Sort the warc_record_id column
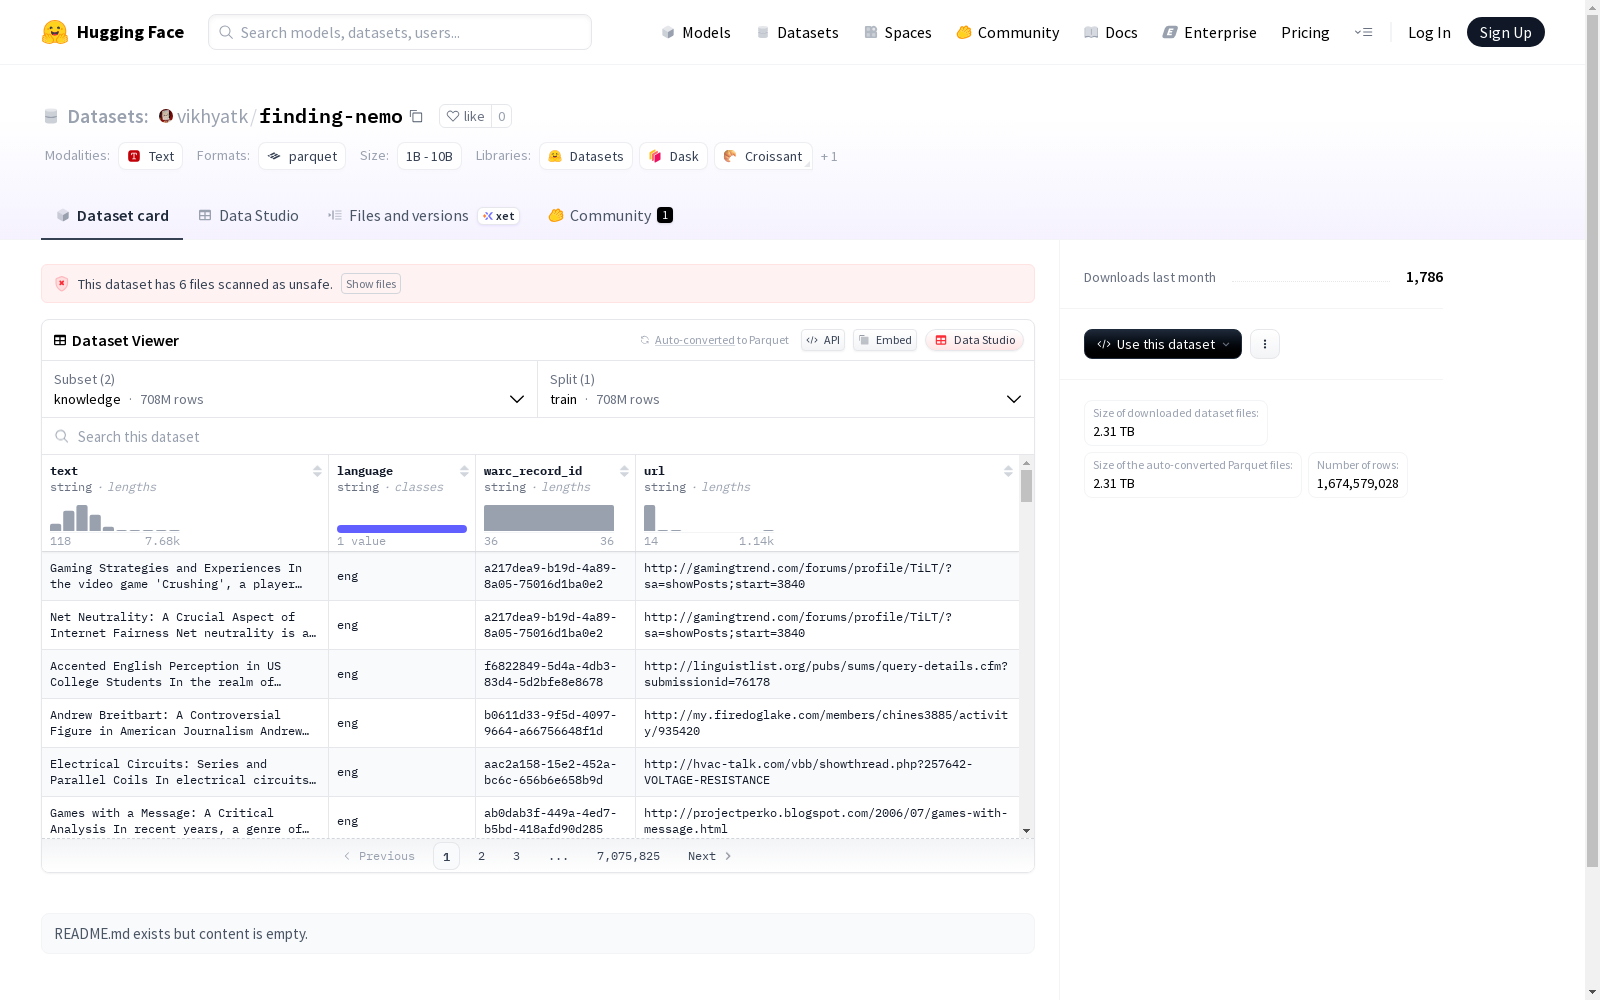This screenshot has width=1600, height=1000. (x=624, y=471)
